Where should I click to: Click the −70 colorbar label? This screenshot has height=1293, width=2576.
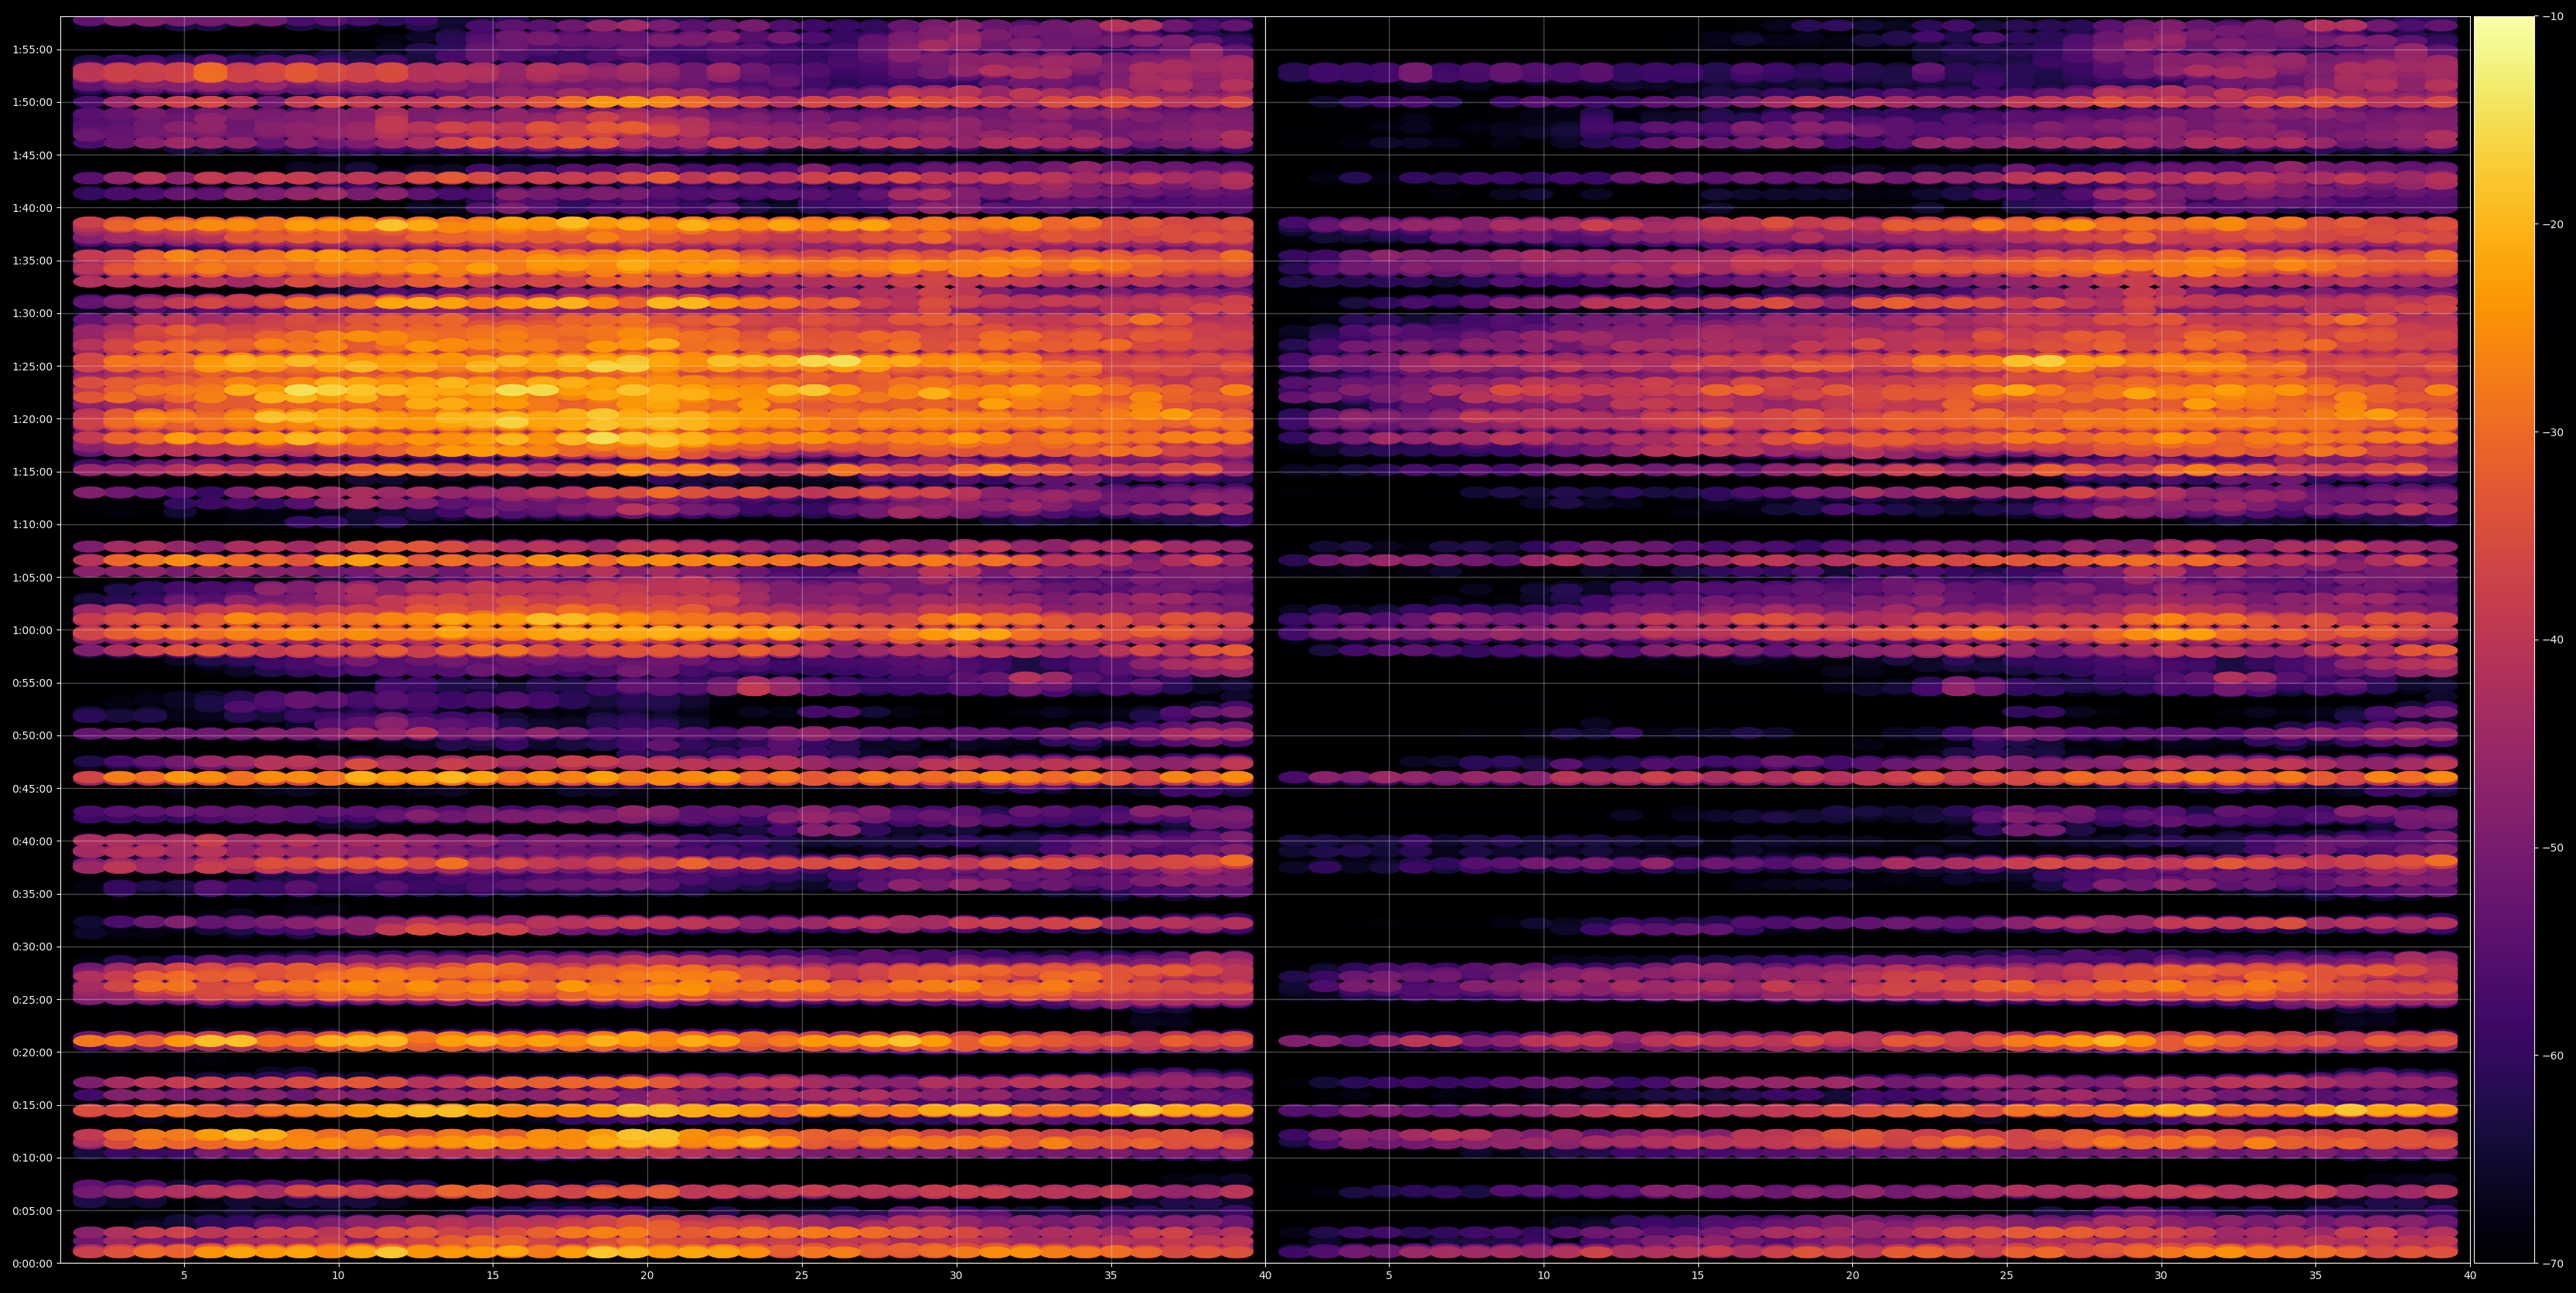click(x=2552, y=1264)
